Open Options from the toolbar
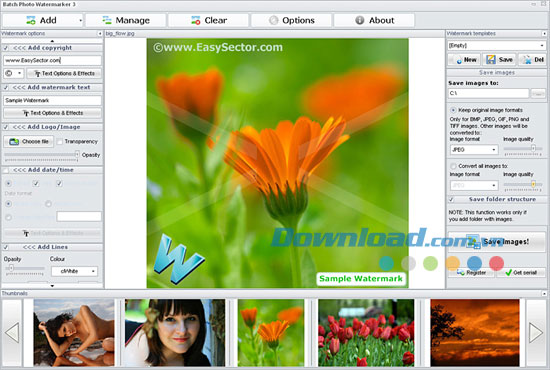This screenshot has width=550, height=370. click(291, 20)
